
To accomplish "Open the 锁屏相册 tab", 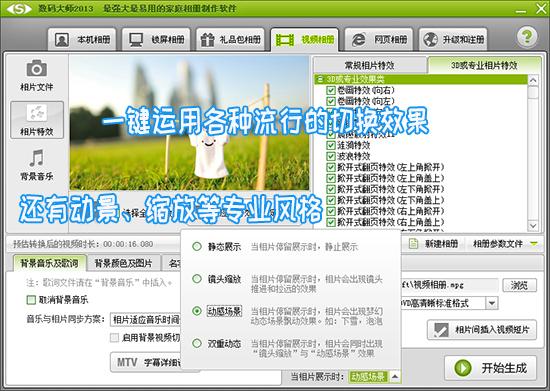I will (x=156, y=40).
